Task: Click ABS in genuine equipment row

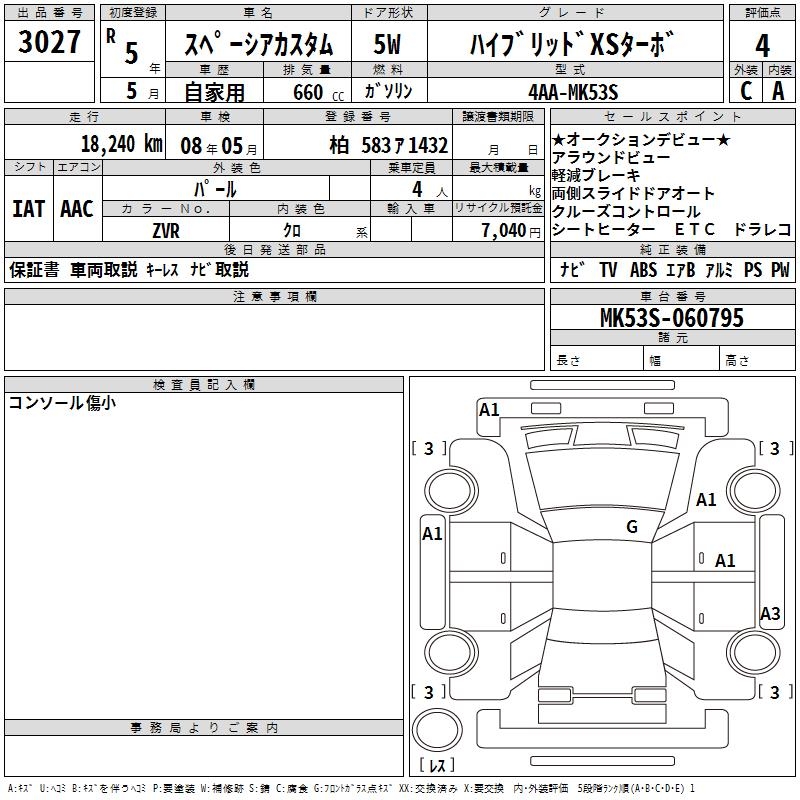Action: click(643, 269)
